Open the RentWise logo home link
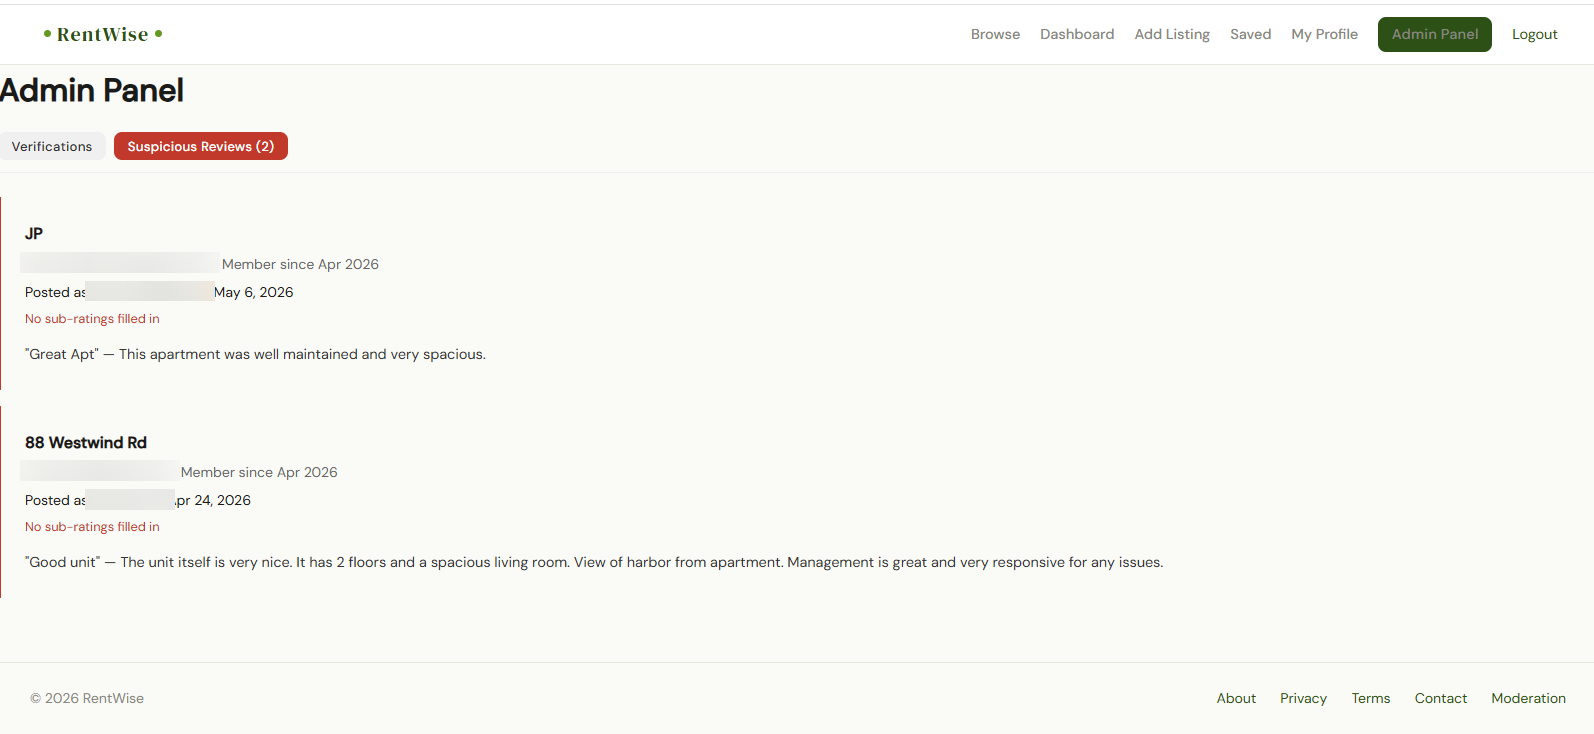 pyautogui.click(x=103, y=34)
